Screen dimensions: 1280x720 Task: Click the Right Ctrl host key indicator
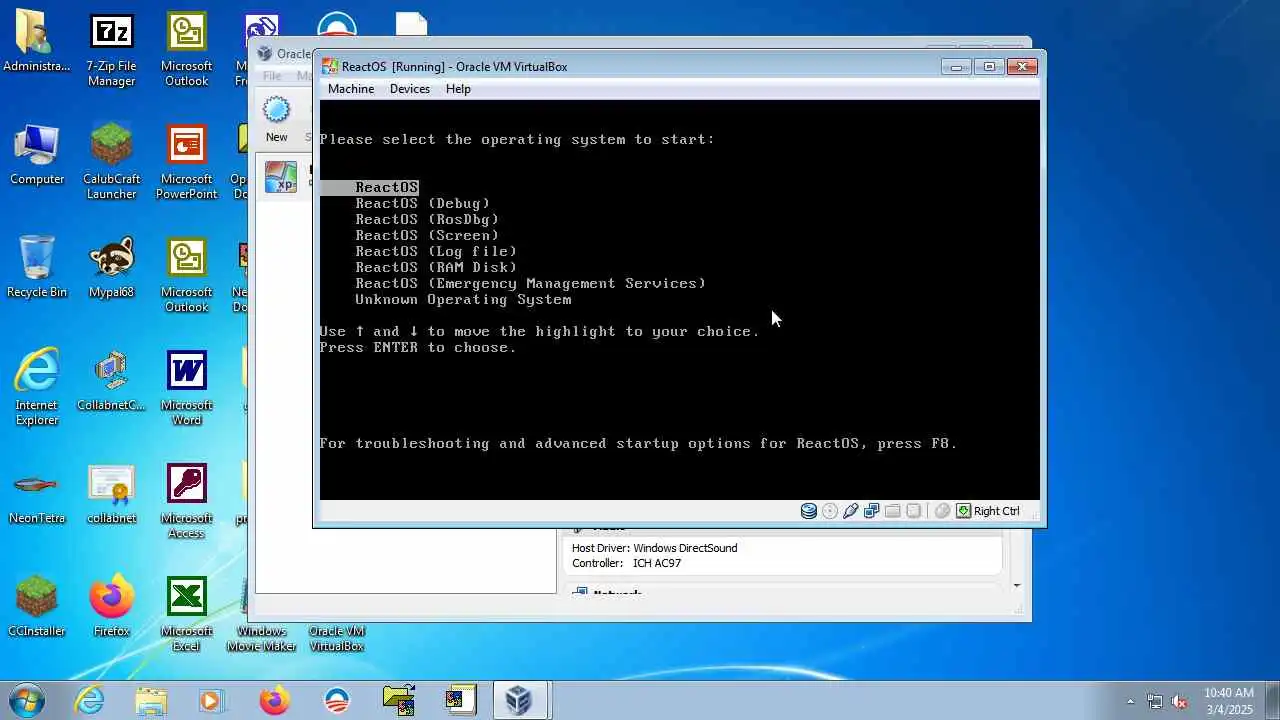pyautogui.click(x=989, y=511)
